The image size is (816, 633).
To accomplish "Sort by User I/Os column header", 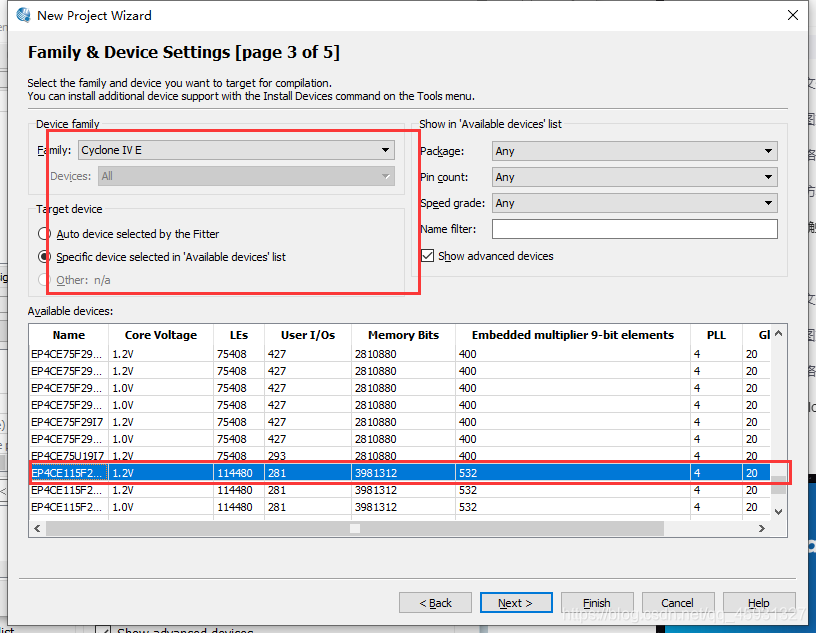I will click(x=308, y=335).
